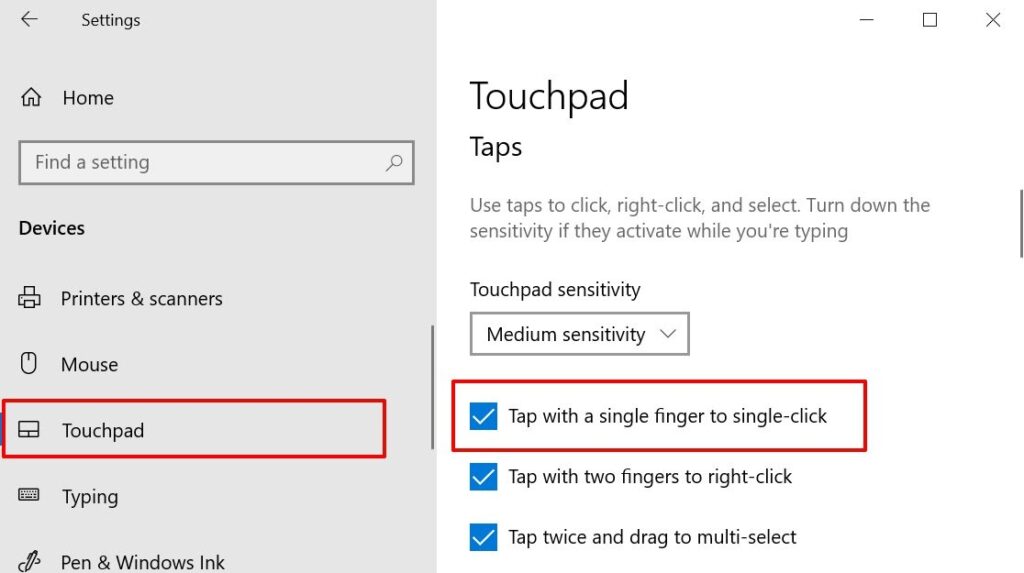1024x573 pixels.
Task: Click the Pen & Windows Ink icon
Action: pyautogui.click(x=29, y=561)
